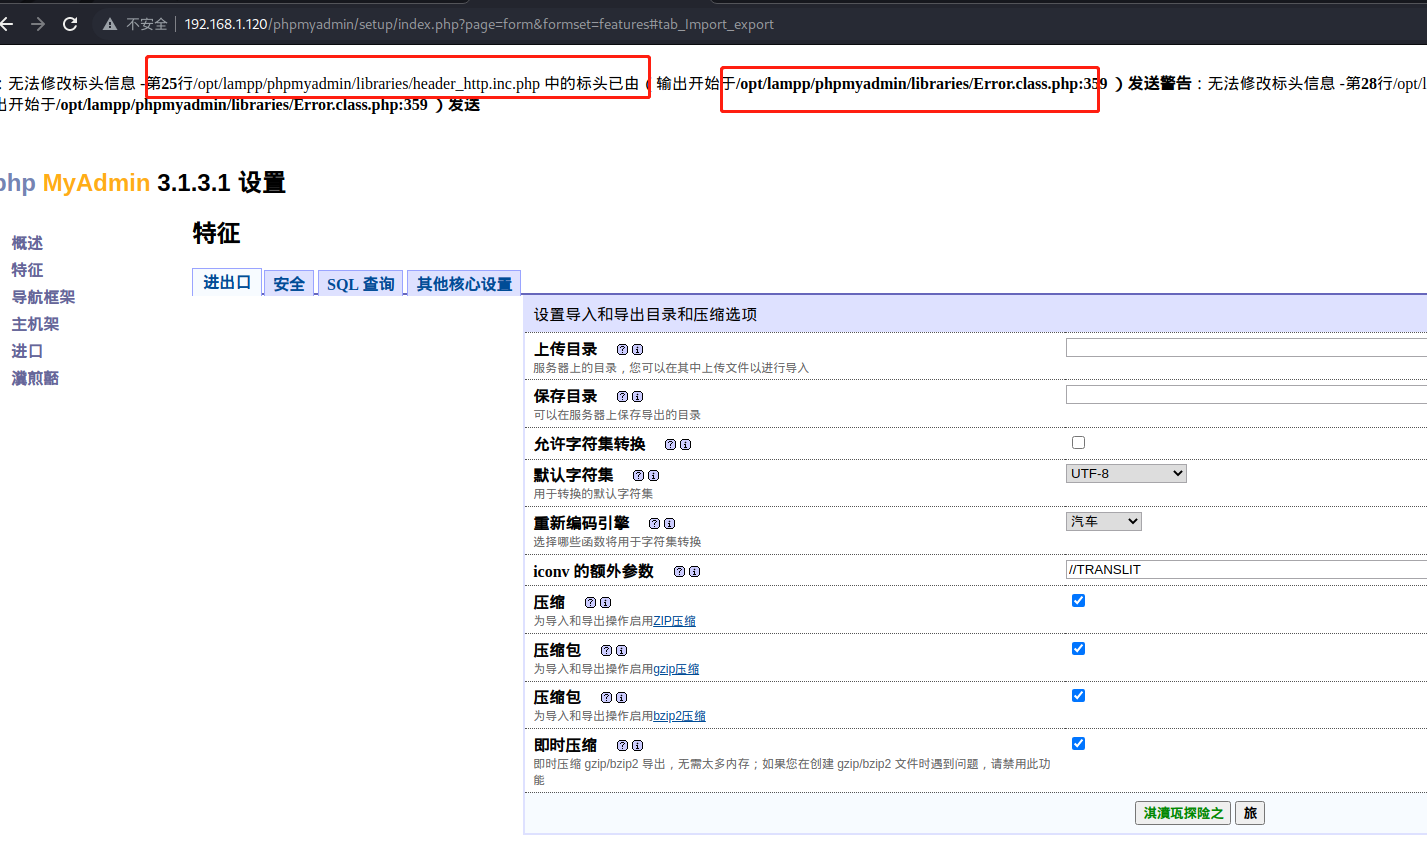1427x856 pixels.
Task: Follow the gzip压缩 hyperlink
Action: pyautogui.click(x=677, y=669)
